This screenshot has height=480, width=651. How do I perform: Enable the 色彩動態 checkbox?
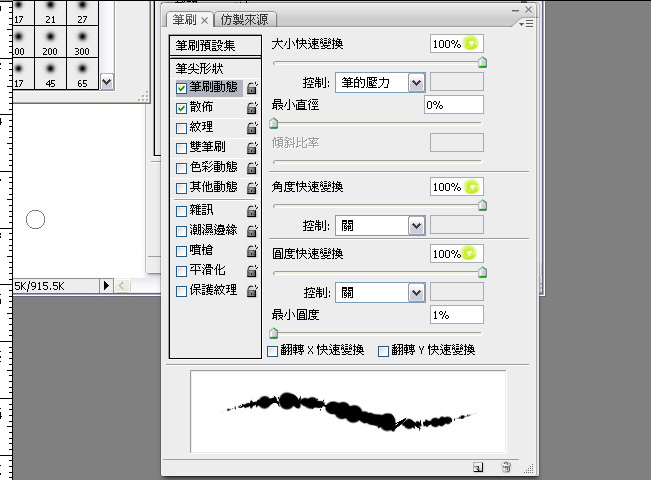click(x=181, y=168)
